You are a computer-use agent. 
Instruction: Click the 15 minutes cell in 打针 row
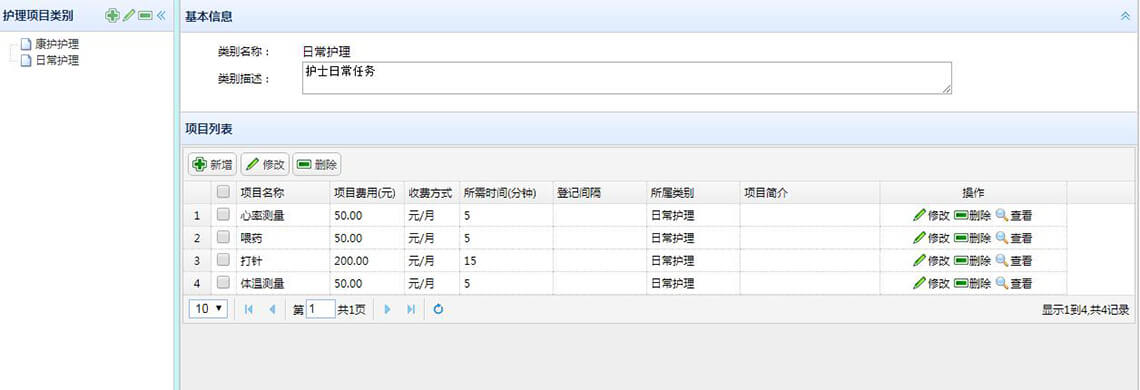[x=506, y=260]
